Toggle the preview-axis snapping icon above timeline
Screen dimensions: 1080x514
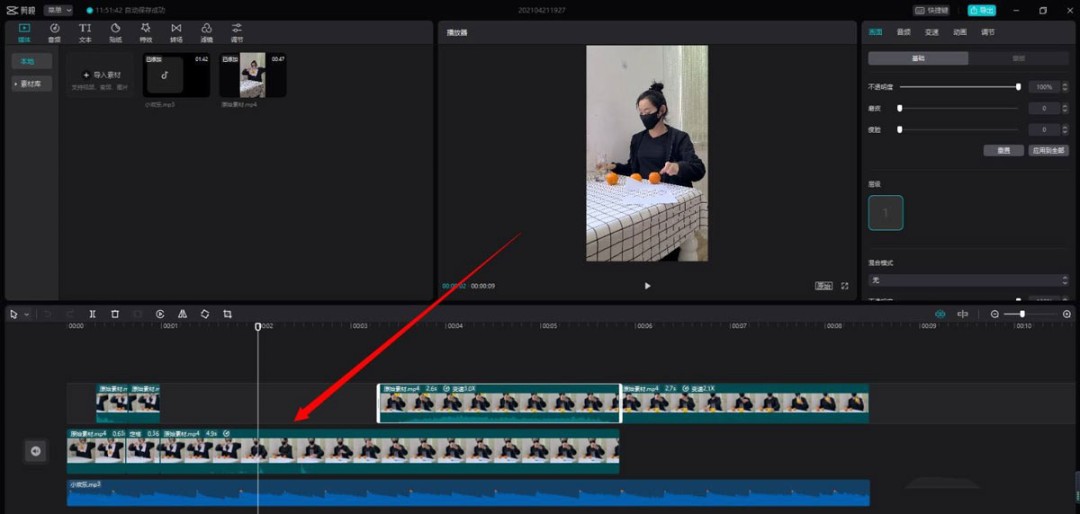pos(963,314)
